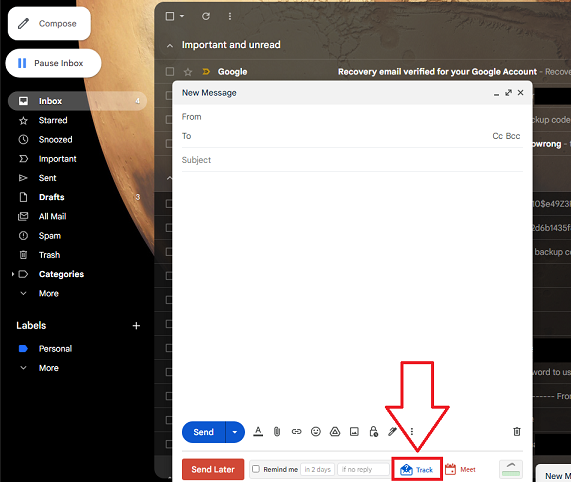This screenshot has width=571, height=482.
Task: Collapse the Important and unread section
Action: coord(170,46)
